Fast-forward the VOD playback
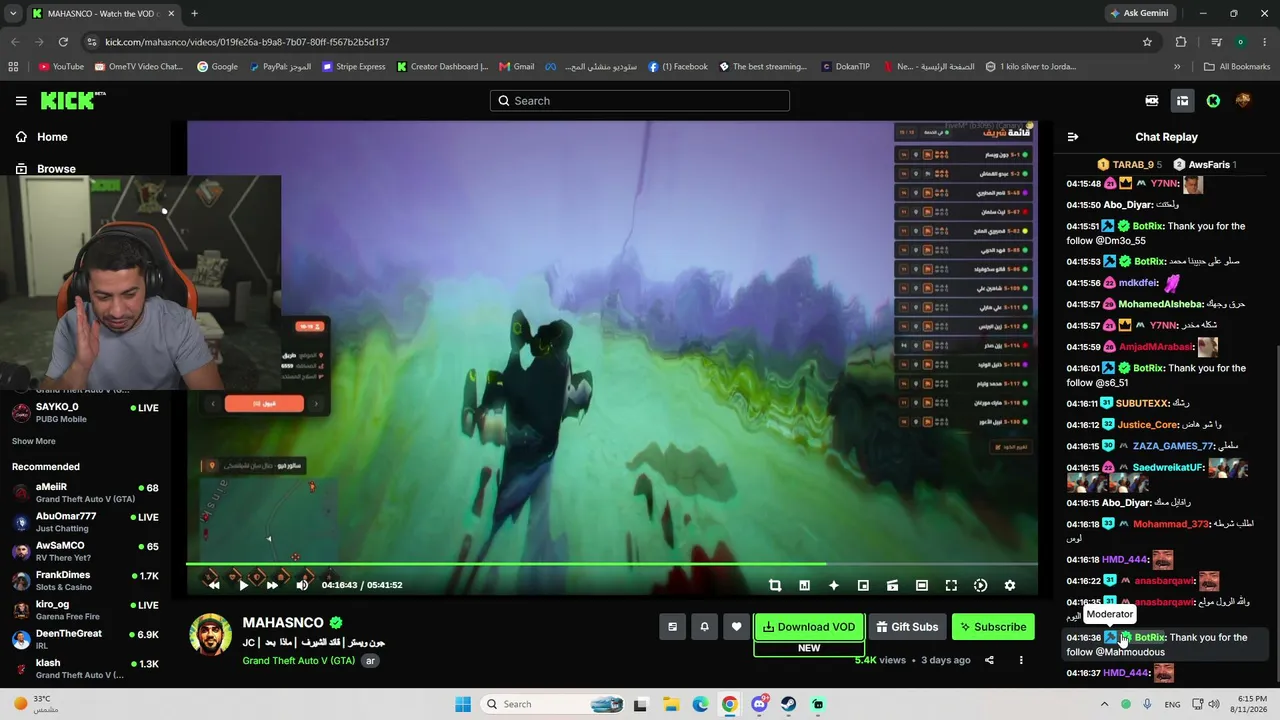The height and width of the screenshot is (720, 1280). tap(272, 585)
